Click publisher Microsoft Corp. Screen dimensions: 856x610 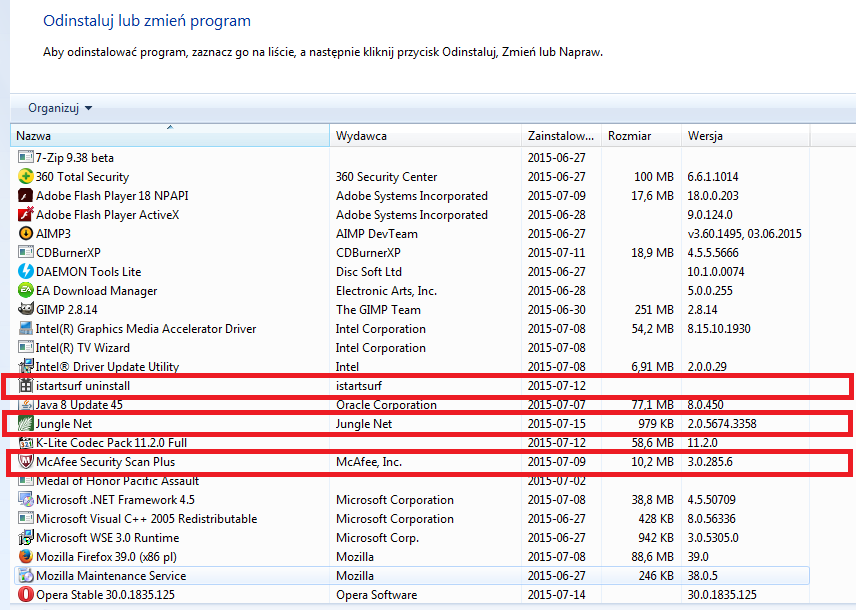pyautogui.click(x=377, y=537)
